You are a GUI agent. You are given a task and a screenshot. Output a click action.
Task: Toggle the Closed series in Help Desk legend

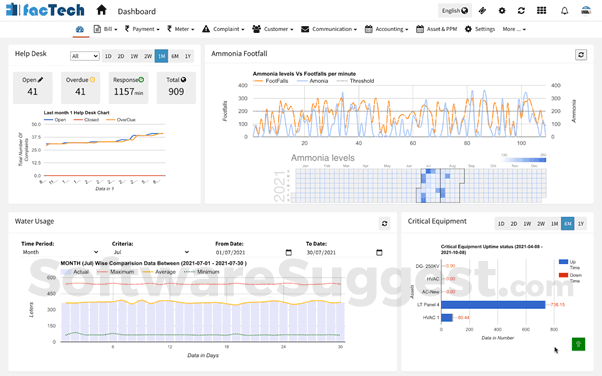pos(86,120)
